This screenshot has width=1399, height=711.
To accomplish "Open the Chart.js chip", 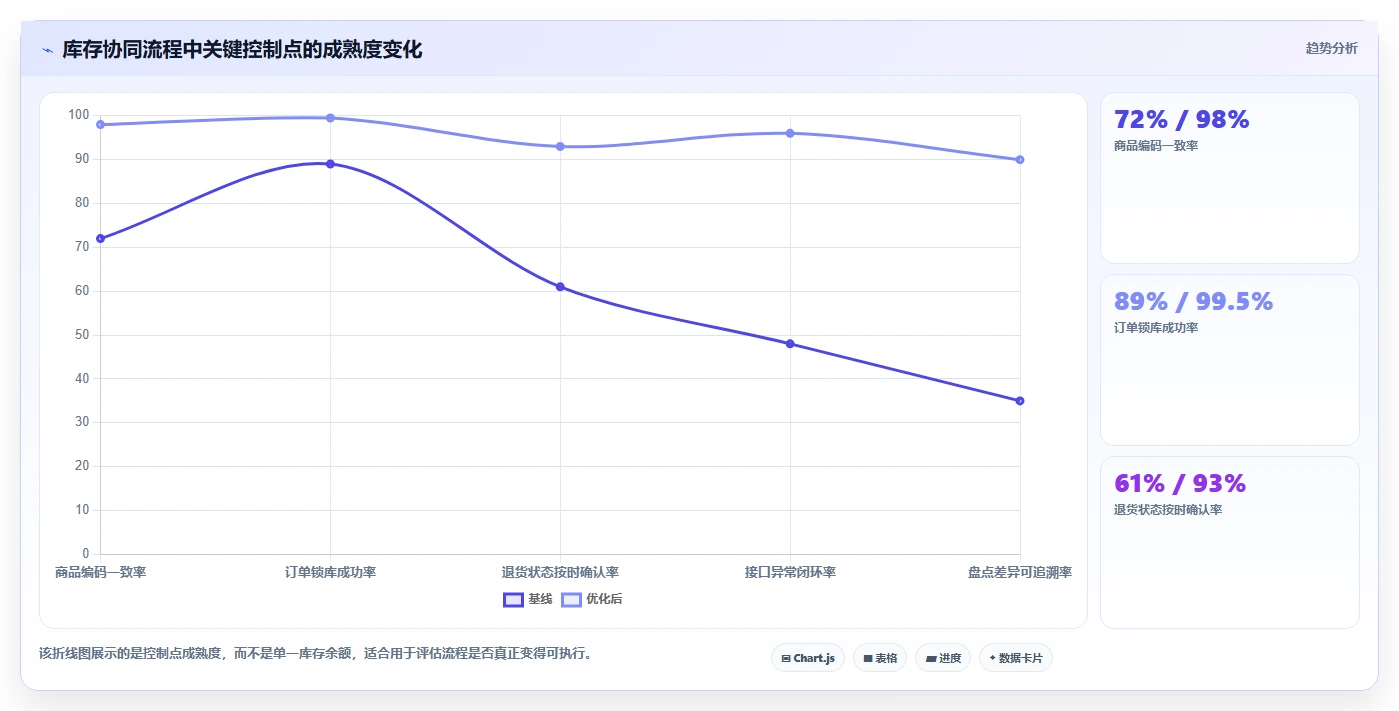I will click(808, 658).
